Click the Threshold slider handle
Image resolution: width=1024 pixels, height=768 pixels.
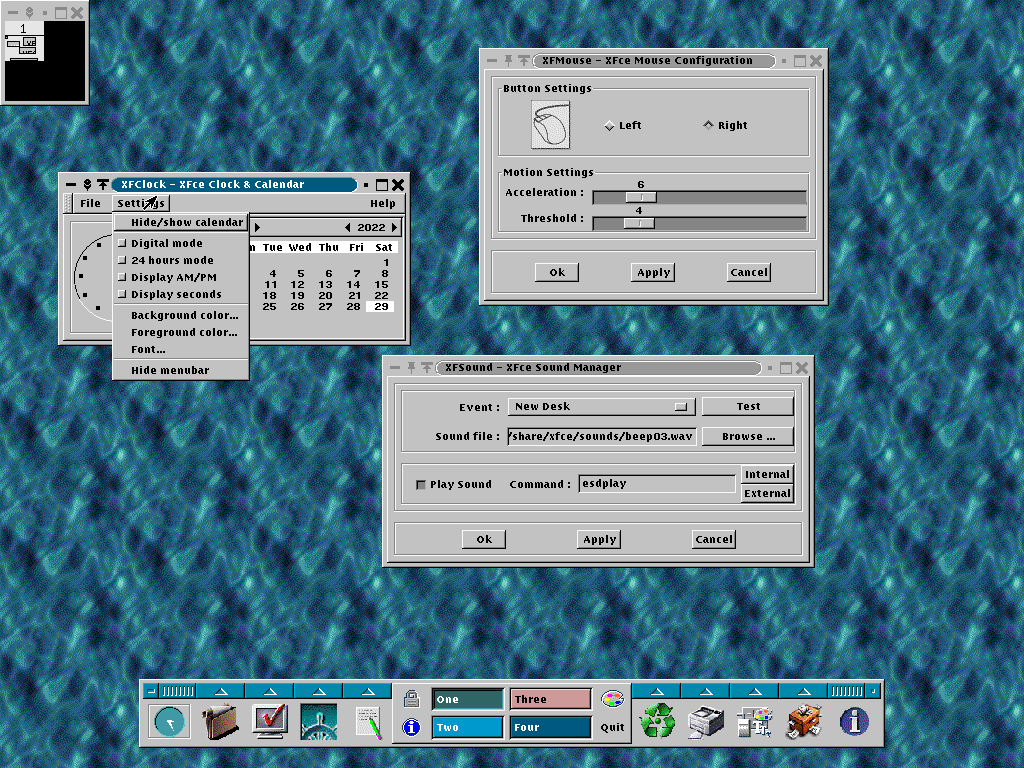point(639,223)
